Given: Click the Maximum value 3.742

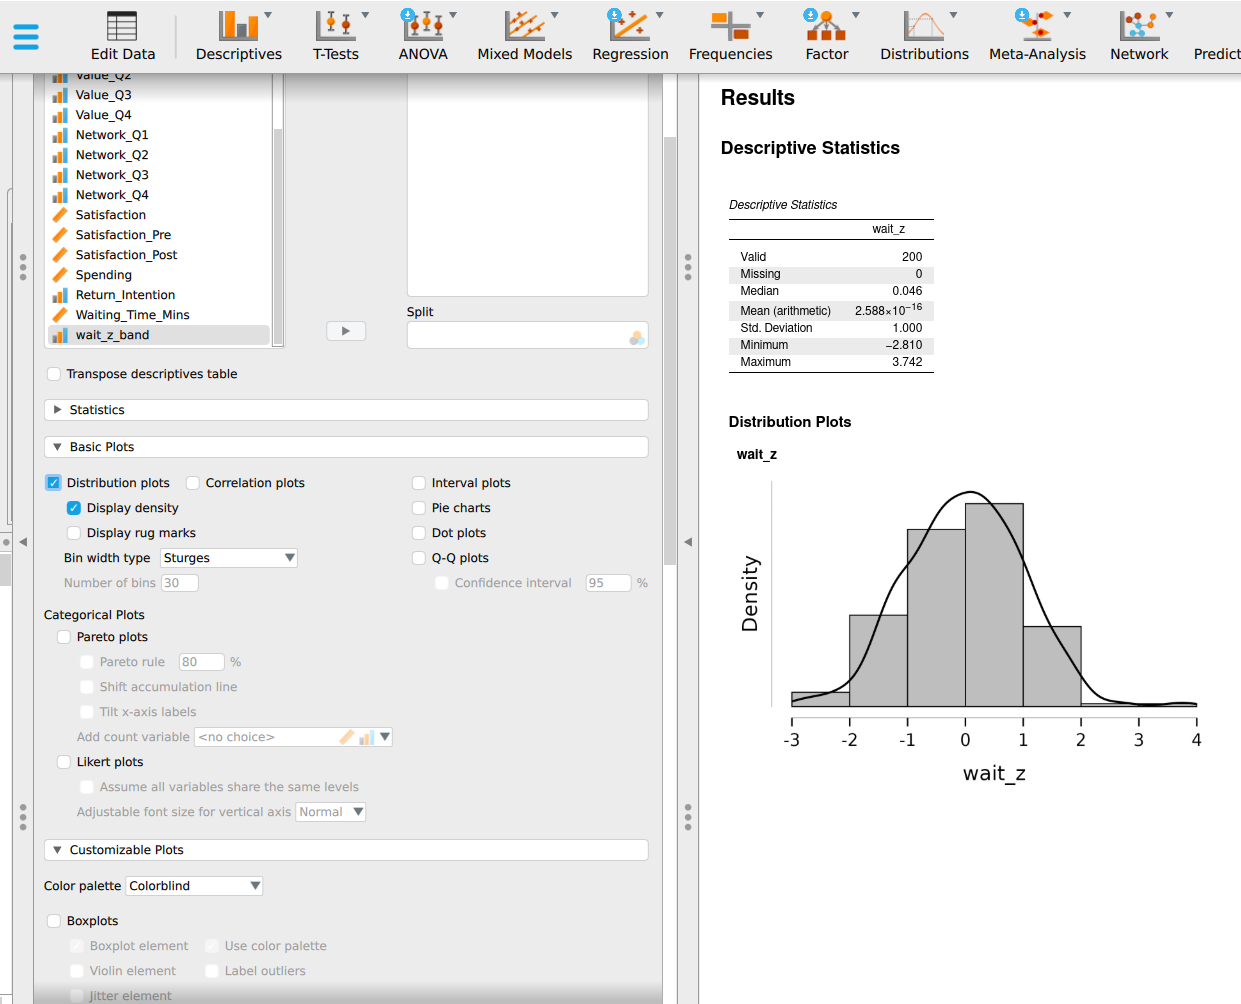Looking at the screenshot, I should click(x=907, y=362).
